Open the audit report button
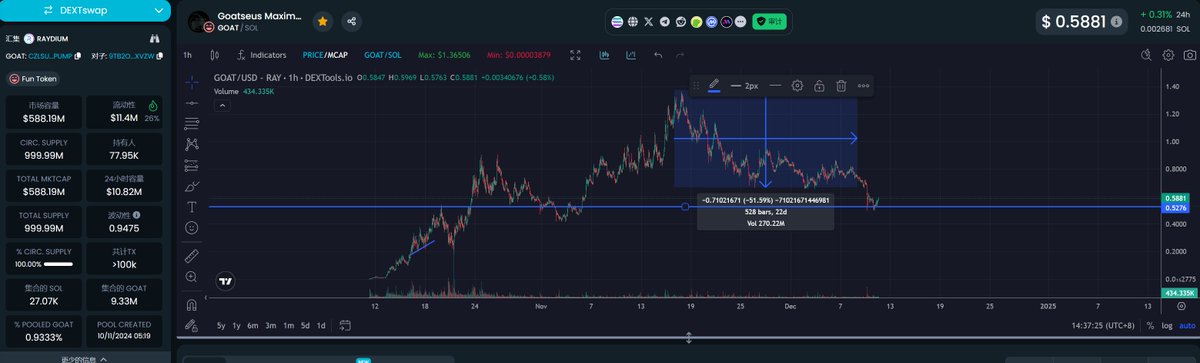This screenshot has width=1200, height=363. [768, 21]
